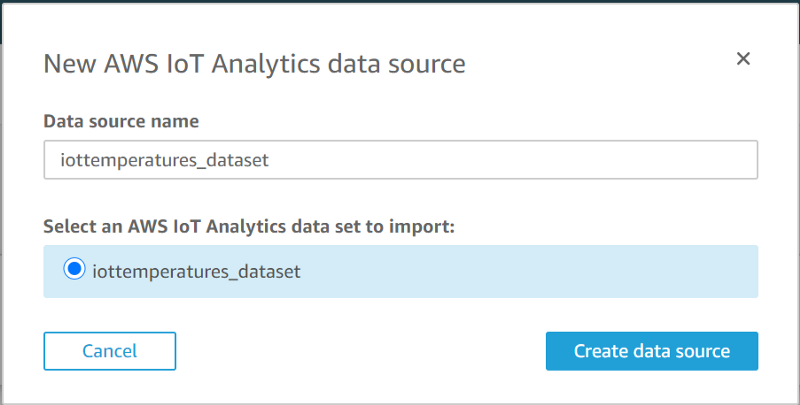Select the iottemperatures_dataset radio button
800x405 pixels.
[74, 269]
